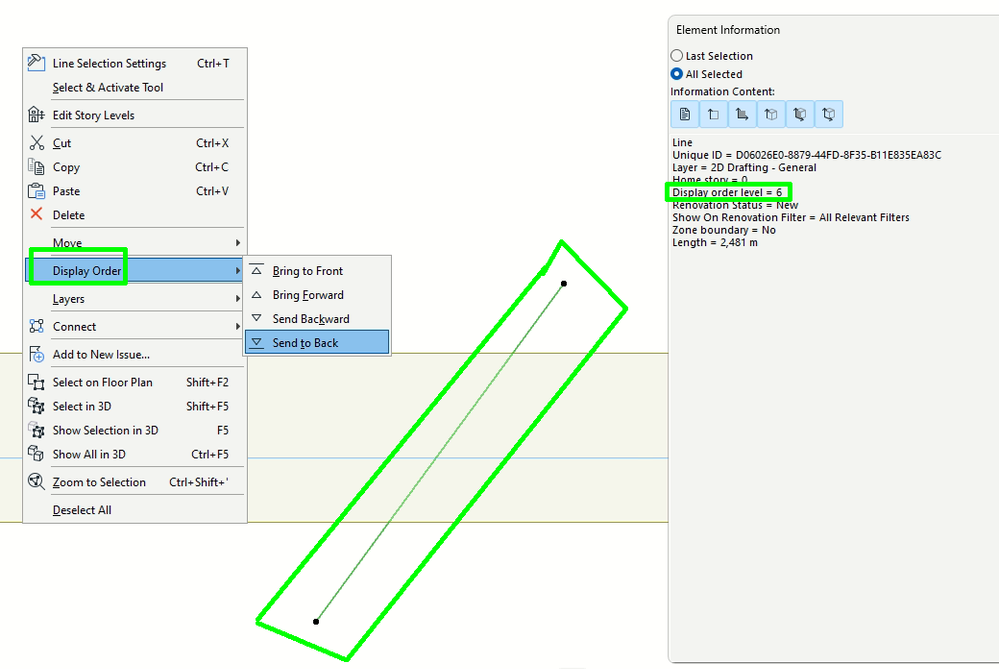Click Select & Activate Tool
The image size is (999, 669).
click(x=108, y=87)
